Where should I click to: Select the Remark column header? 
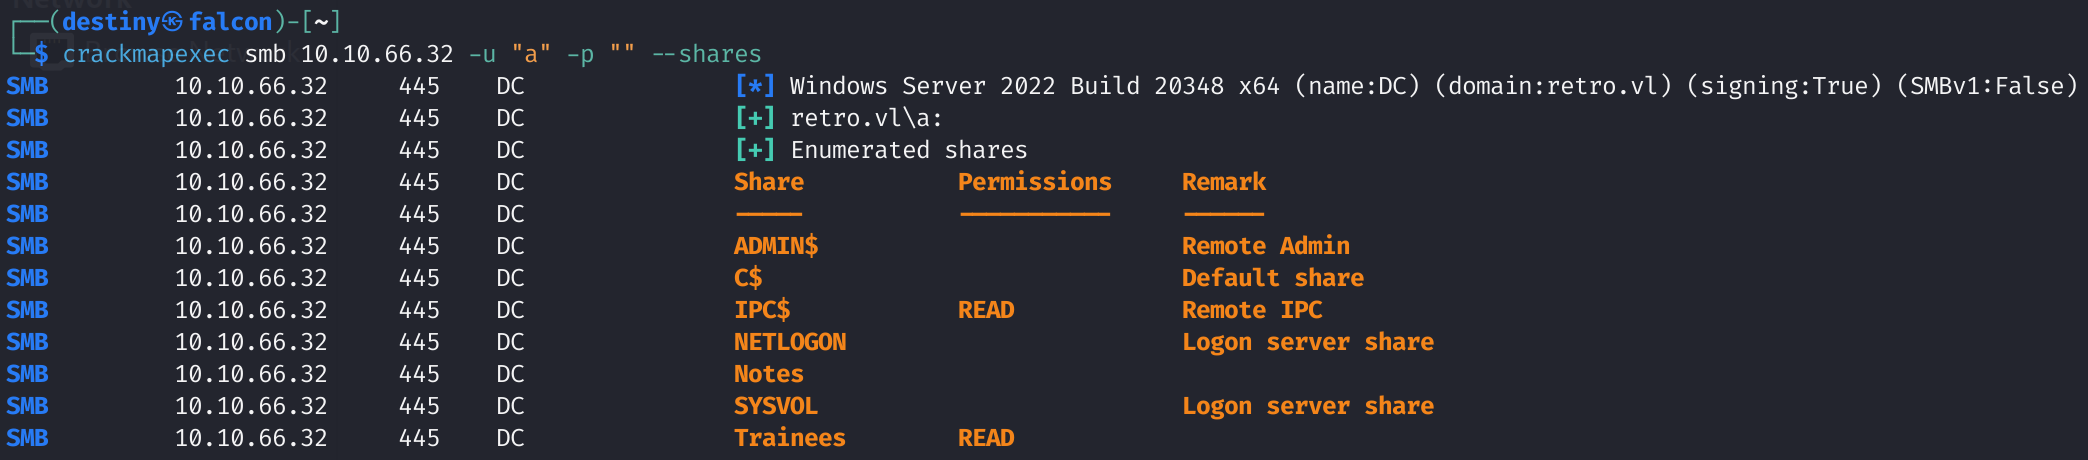(x=1224, y=182)
